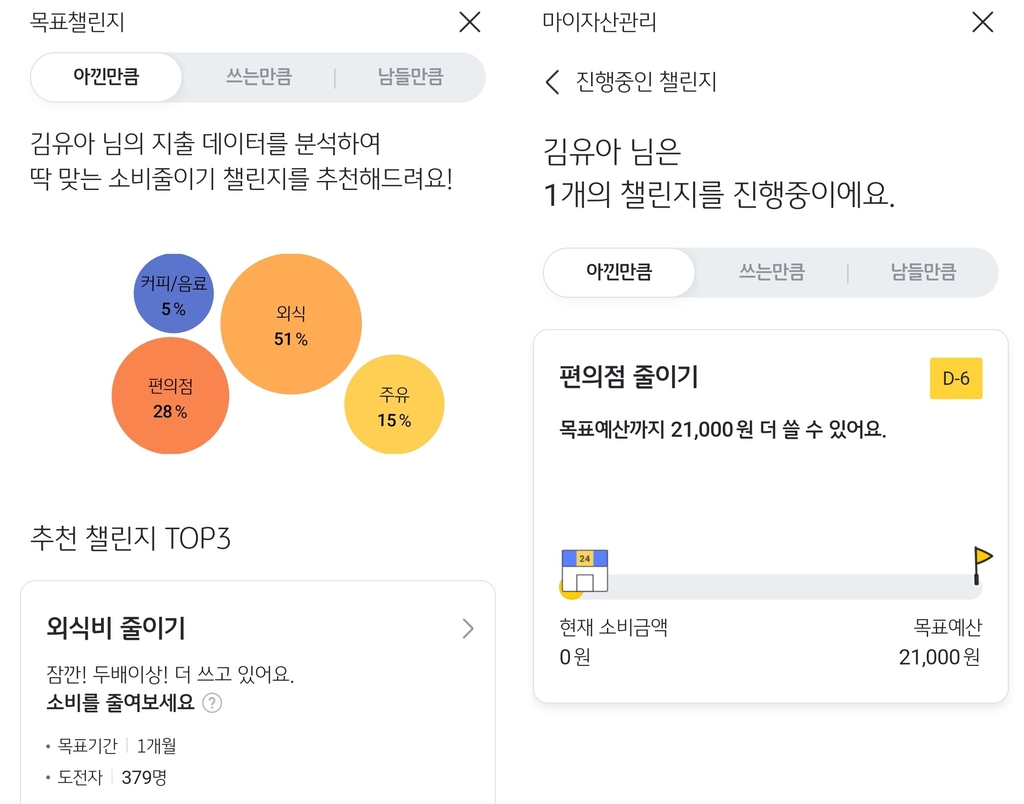1024x804 pixels.
Task: Close the 목표챌린지 screen
Action: tap(469, 22)
